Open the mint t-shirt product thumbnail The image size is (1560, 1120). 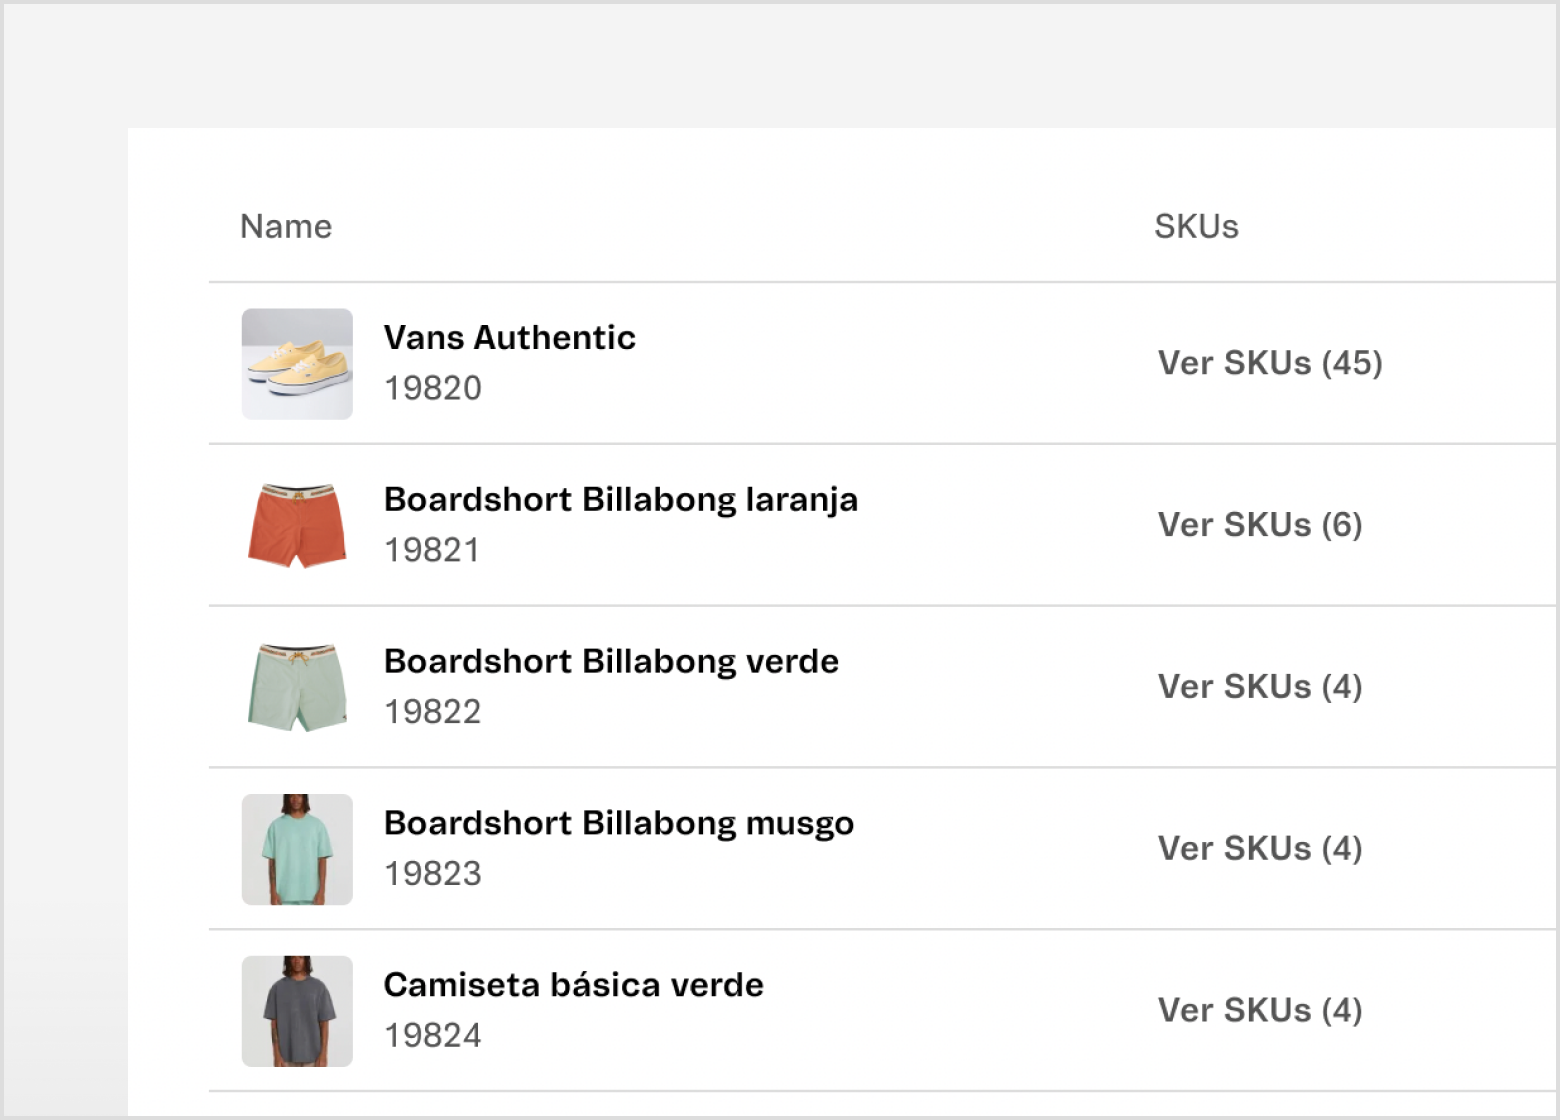[x=297, y=850]
